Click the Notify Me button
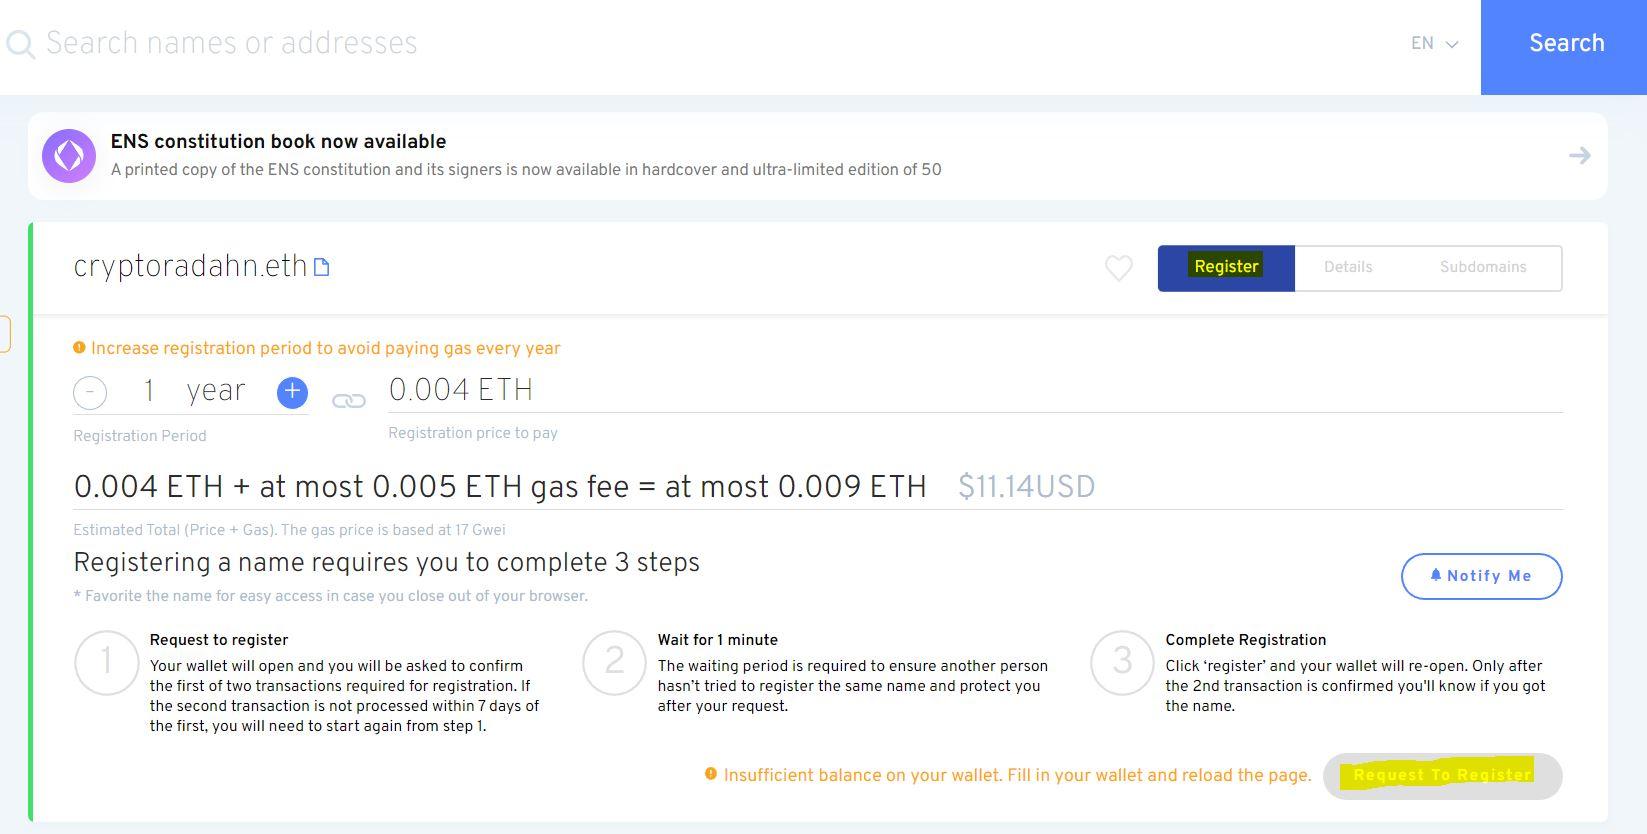Viewport: 1647px width, 834px height. click(x=1481, y=576)
